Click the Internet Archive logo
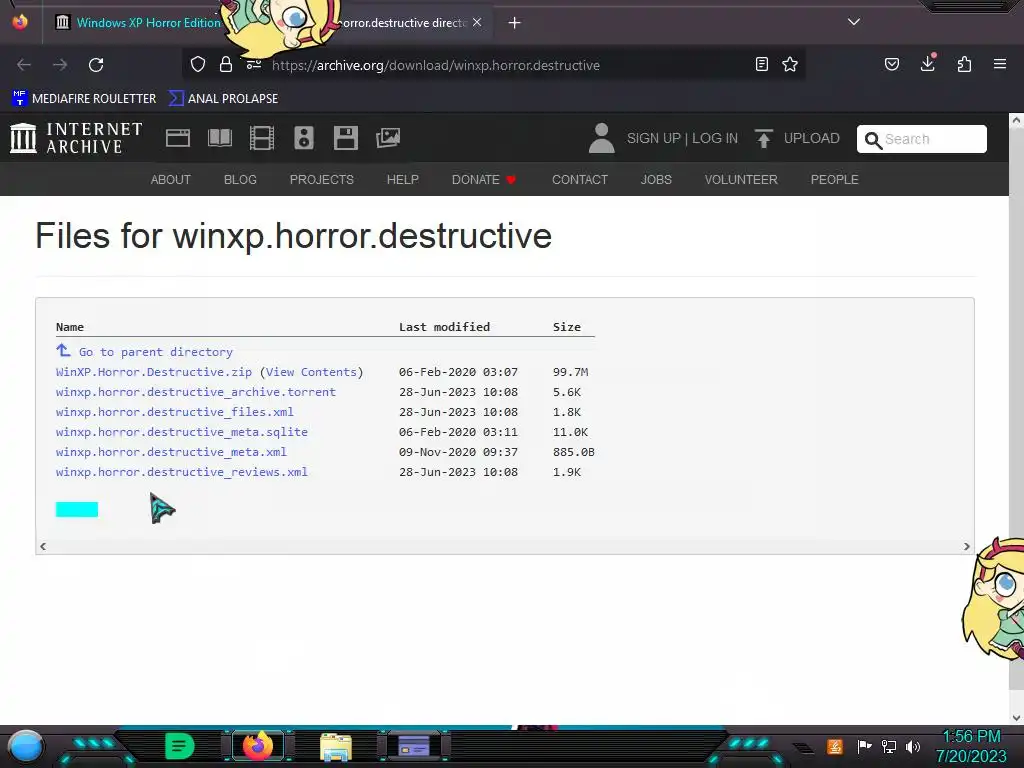This screenshot has width=1024, height=768. 76,138
